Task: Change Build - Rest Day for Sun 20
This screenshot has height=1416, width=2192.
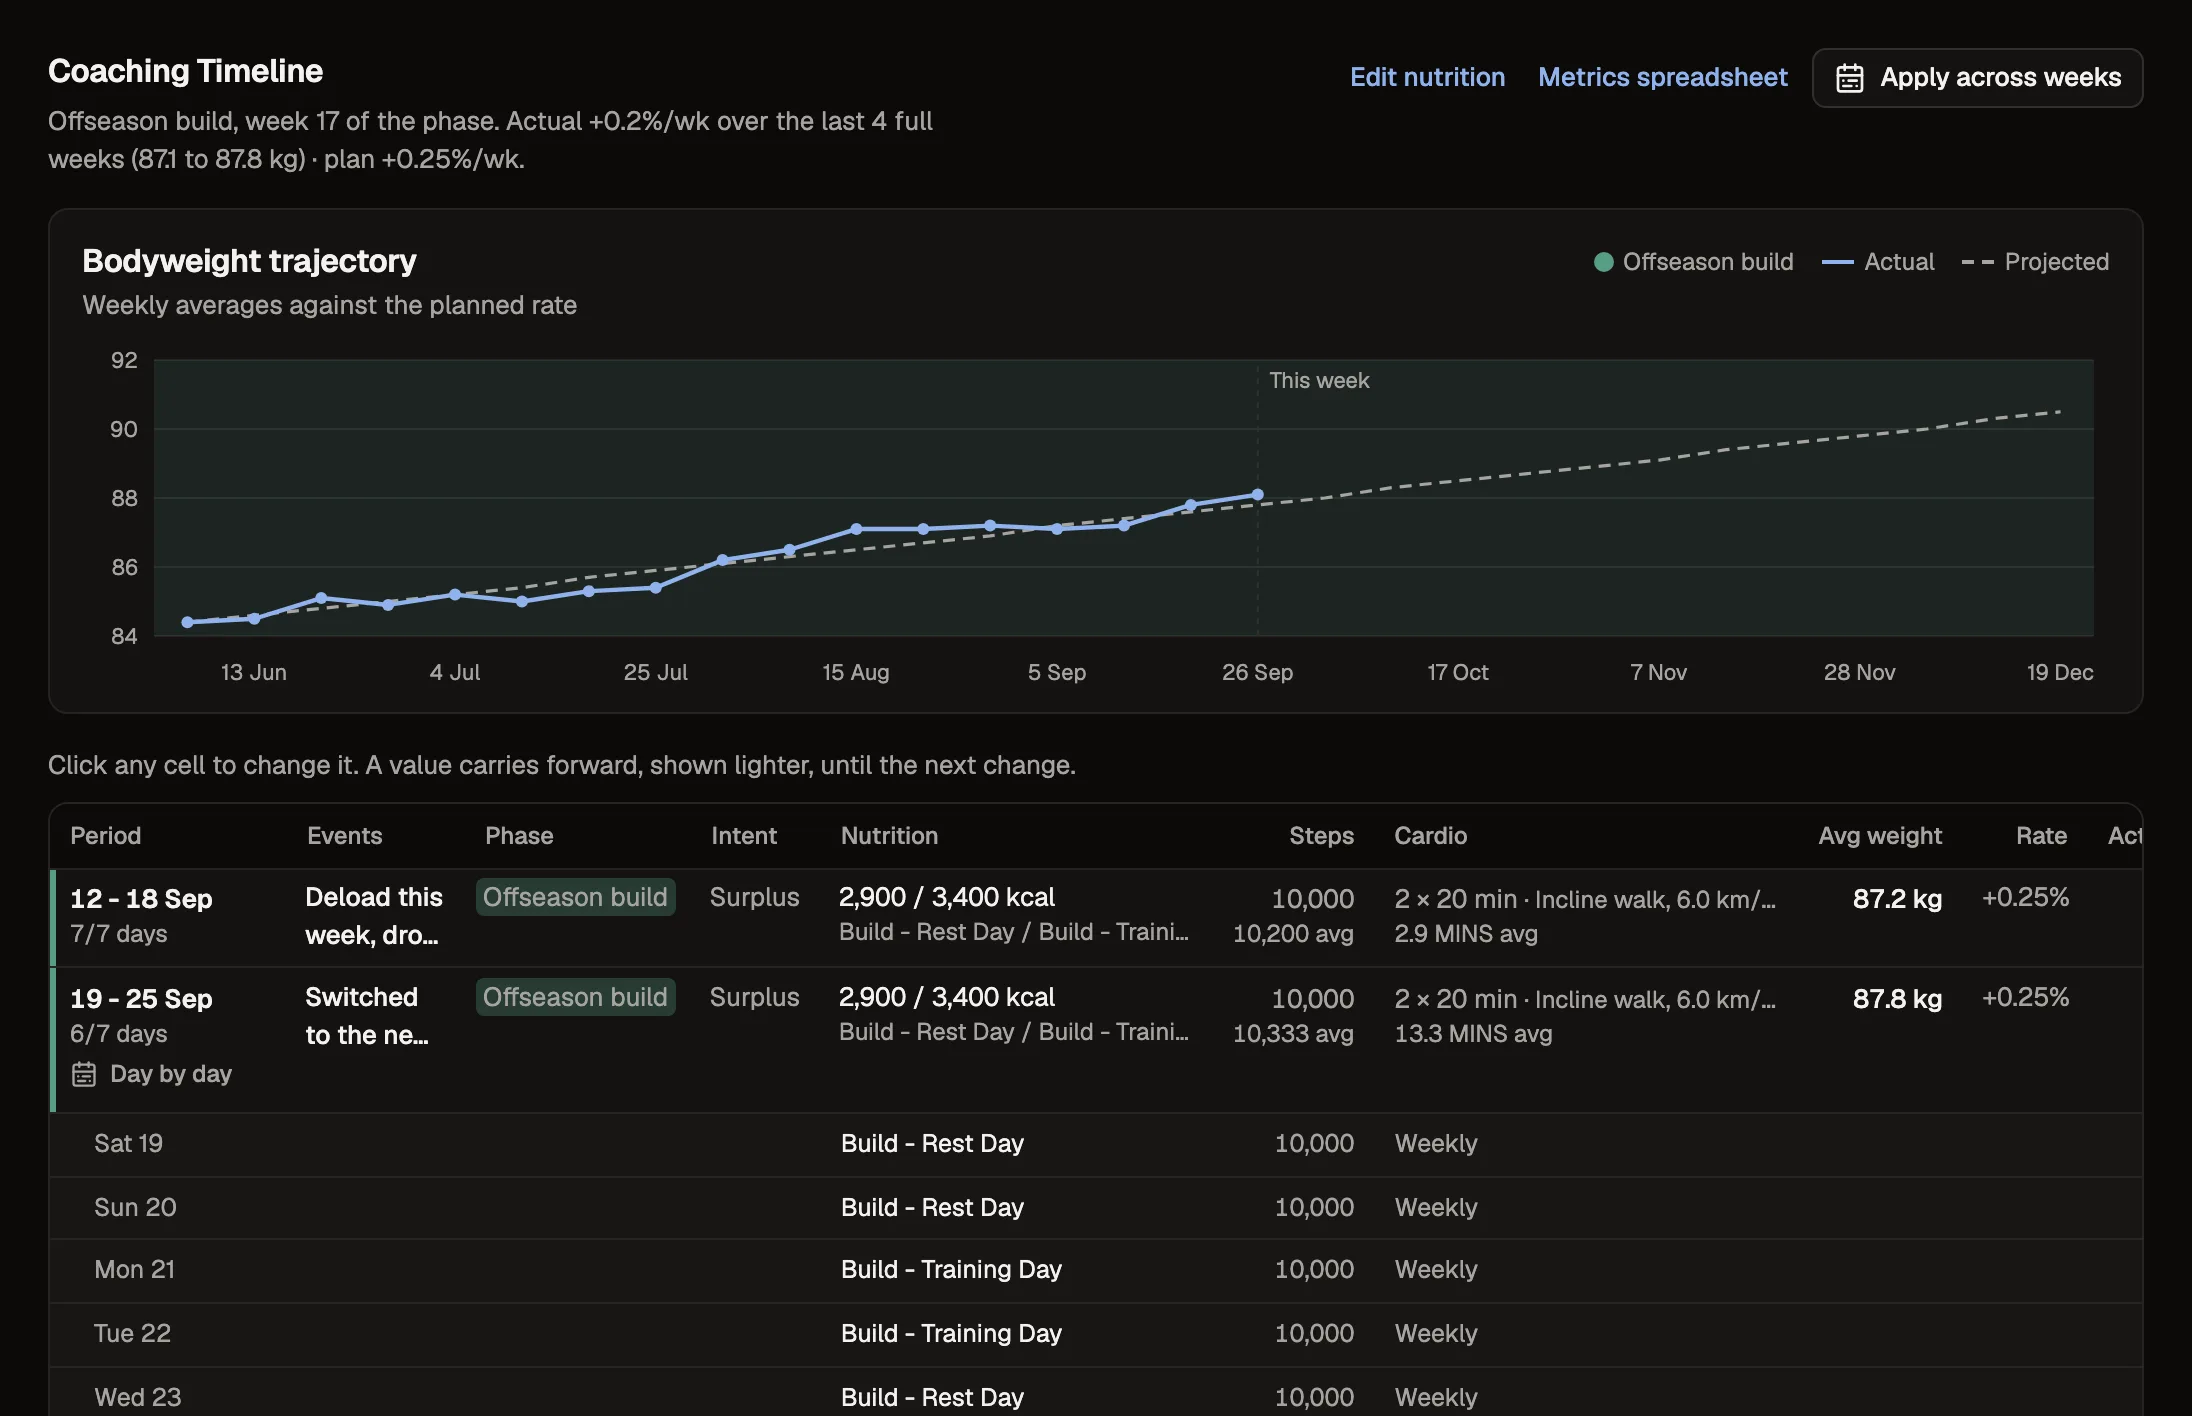Action: pyautogui.click(x=932, y=1207)
